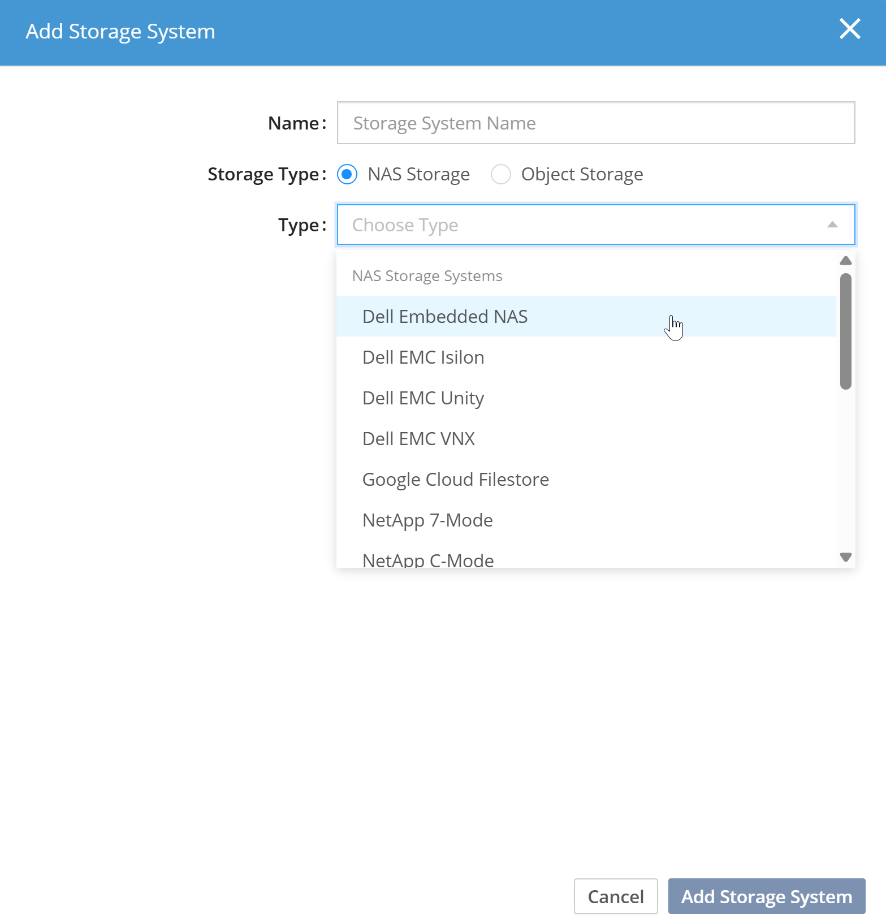Screen dimensions: 886x923
Task: Choose Dell Embedded NAS from the list
Action: pyautogui.click(x=586, y=317)
